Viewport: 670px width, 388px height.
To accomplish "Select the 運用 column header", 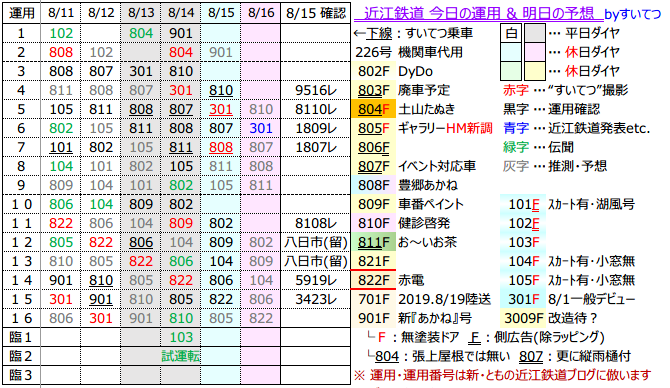I will pyautogui.click(x=22, y=13).
